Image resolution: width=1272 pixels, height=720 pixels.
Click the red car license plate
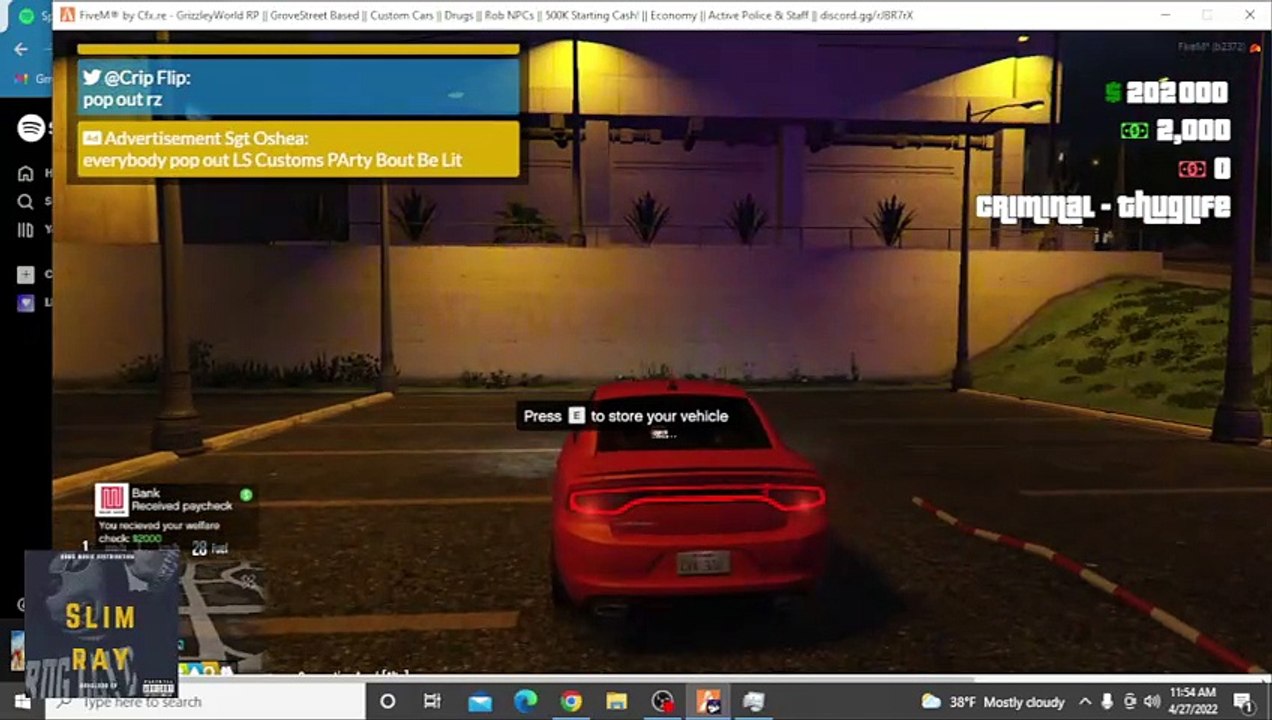tap(703, 563)
